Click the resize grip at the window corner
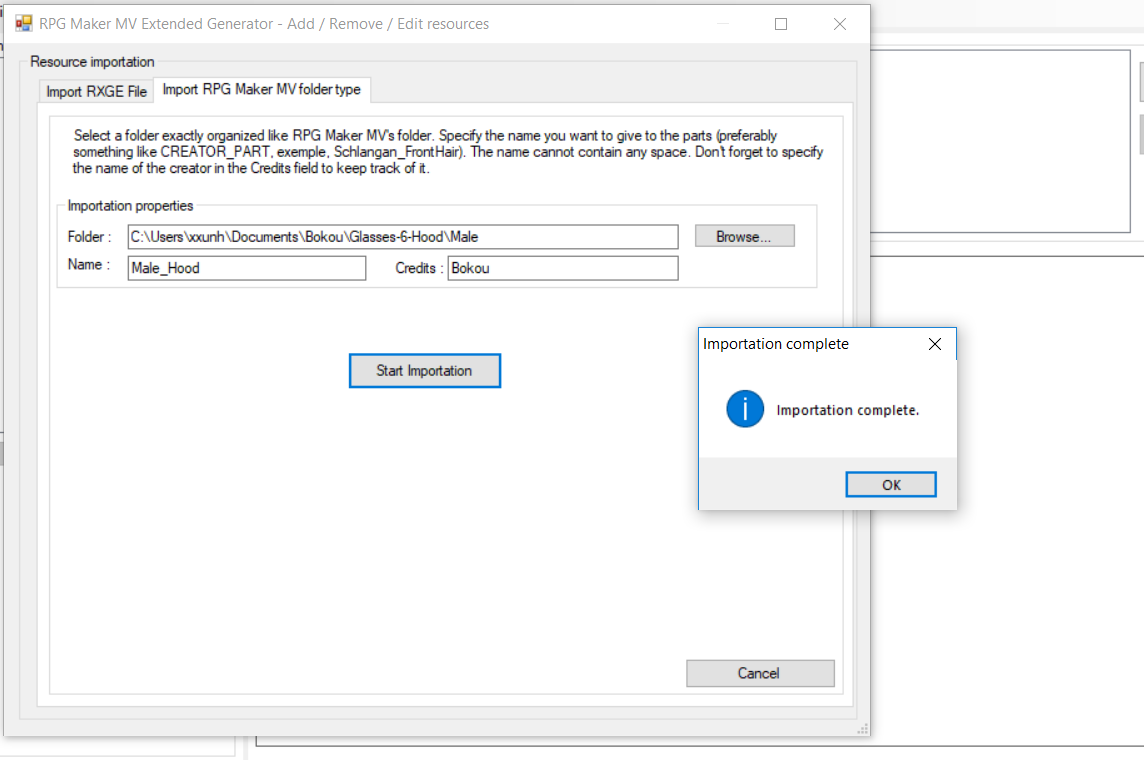Image resolution: width=1144 pixels, height=760 pixels. [x=863, y=729]
